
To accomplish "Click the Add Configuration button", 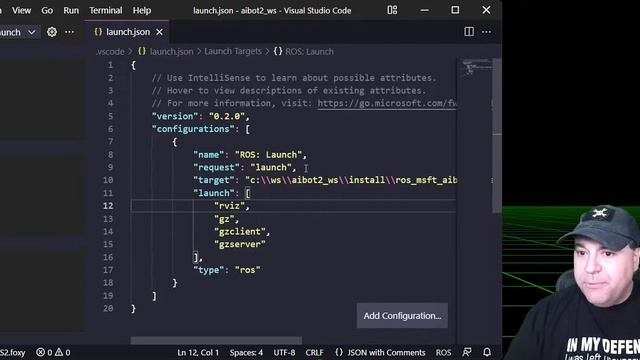I will (402, 316).
